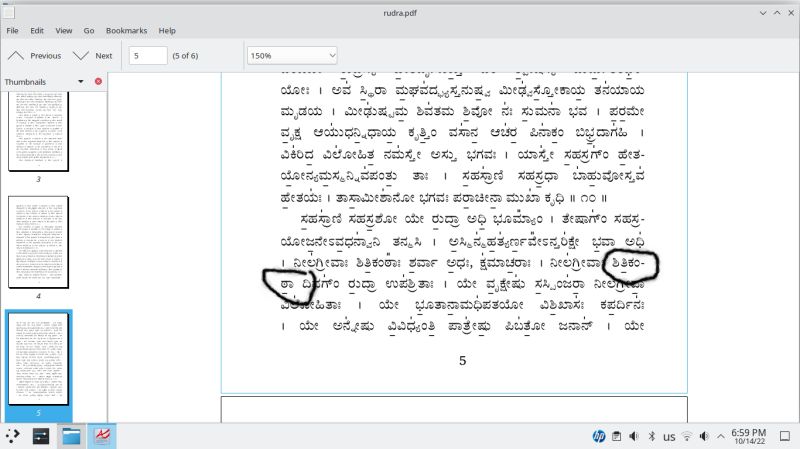The image size is (800, 449).
Task: Open the terminal-like taskbar app icon
Action: [x=41, y=436]
